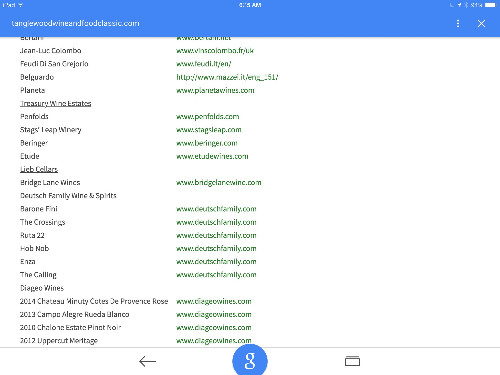Open the Campo Alegre diageowines.com link
The image size is (500, 375).
pyautogui.click(x=214, y=315)
